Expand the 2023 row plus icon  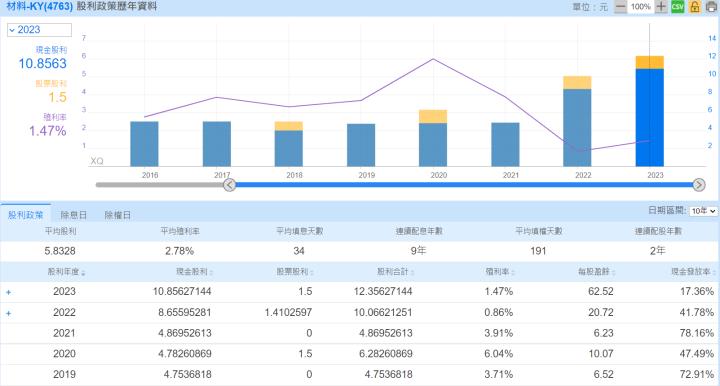coord(8,292)
